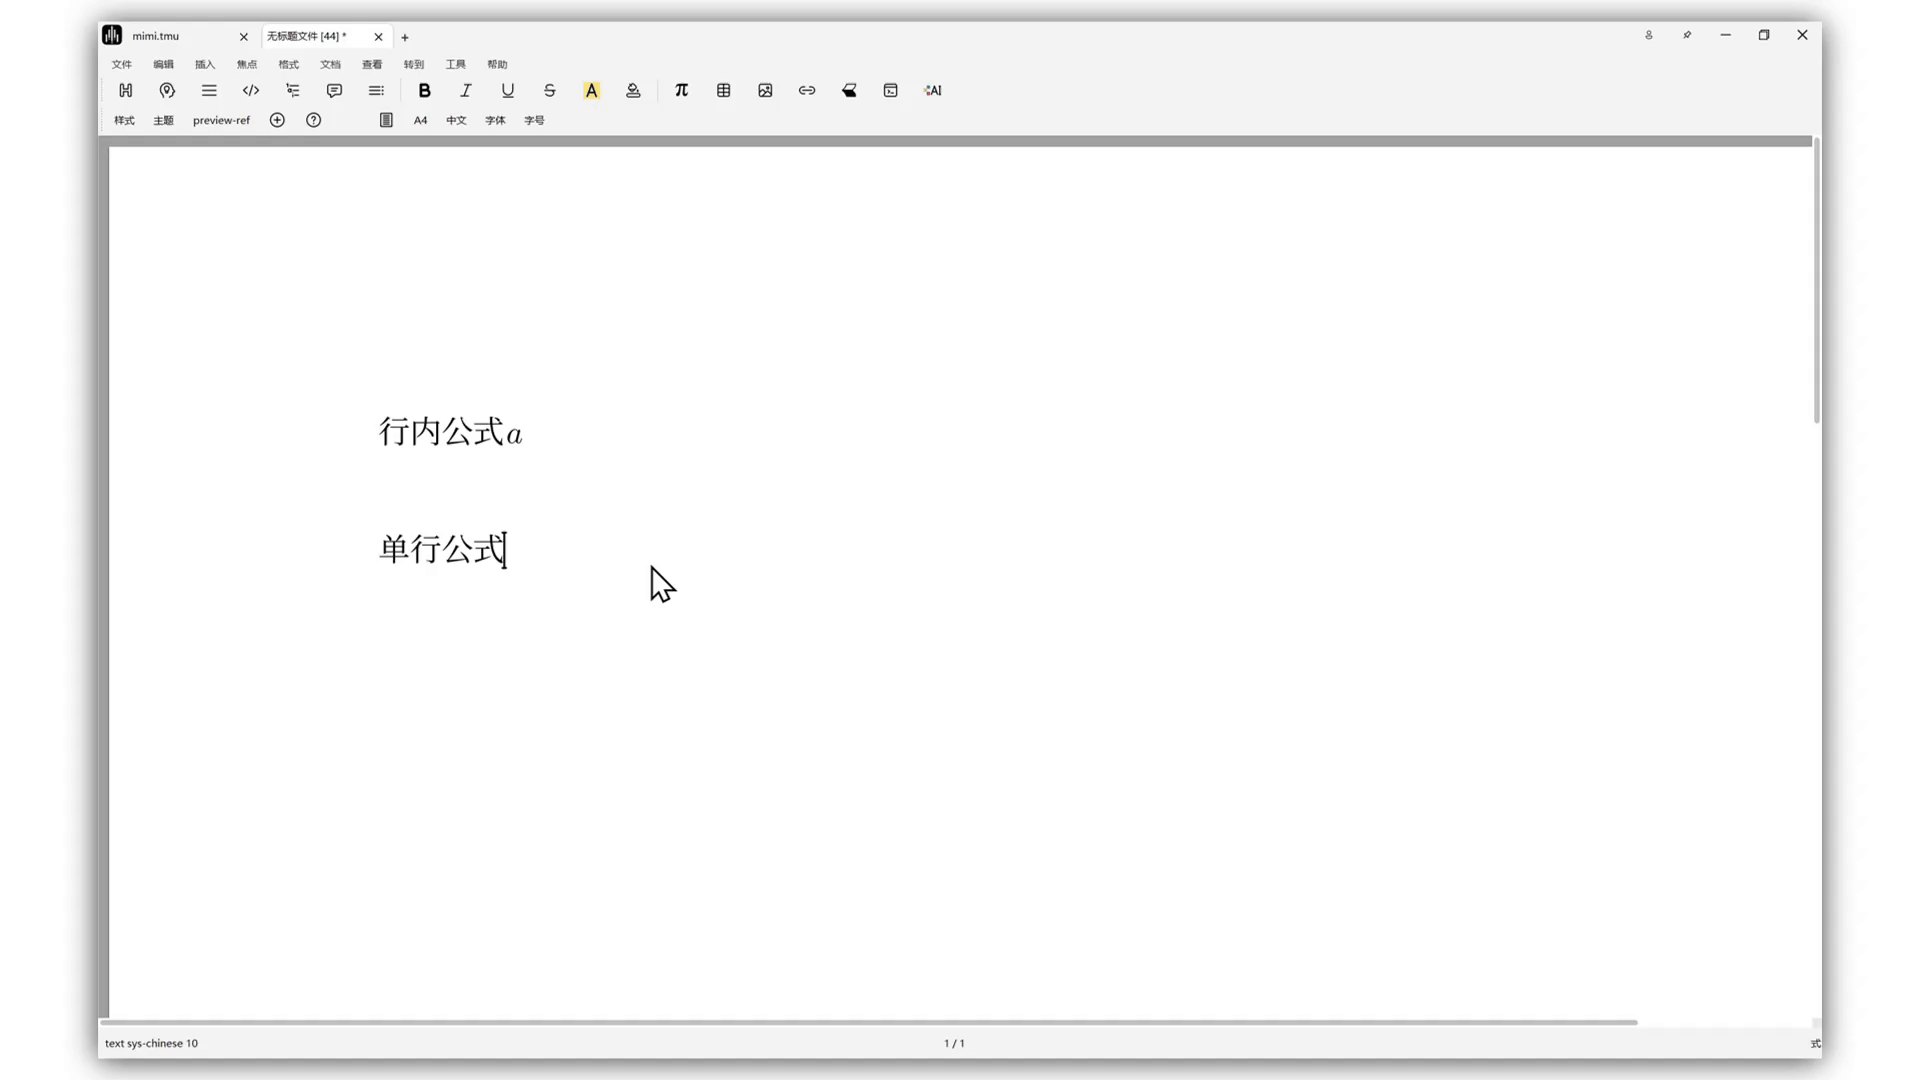Toggle bold formatting

pyautogui.click(x=424, y=90)
